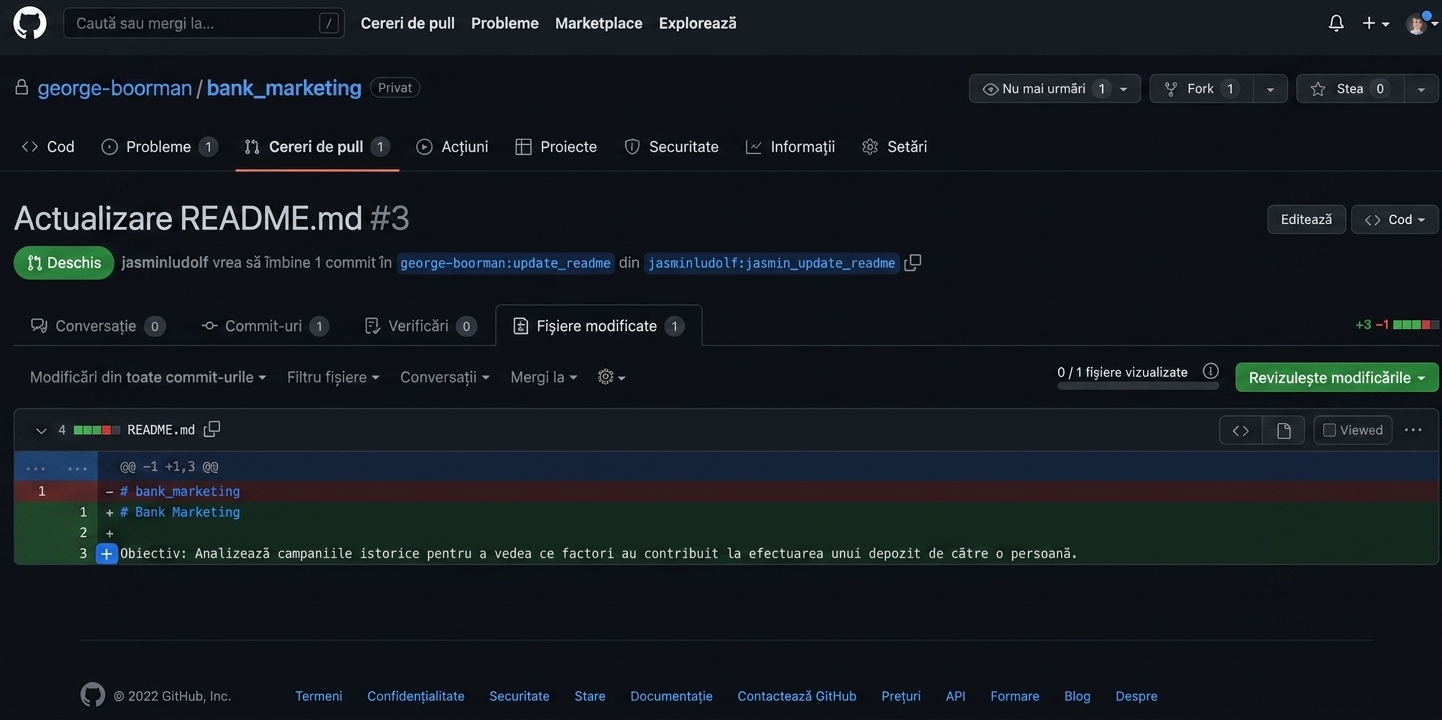Image resolution: width=1442 pixels, height=720 pixels.
Task: Show info about files viewed icon
Action: point(1211,371)
